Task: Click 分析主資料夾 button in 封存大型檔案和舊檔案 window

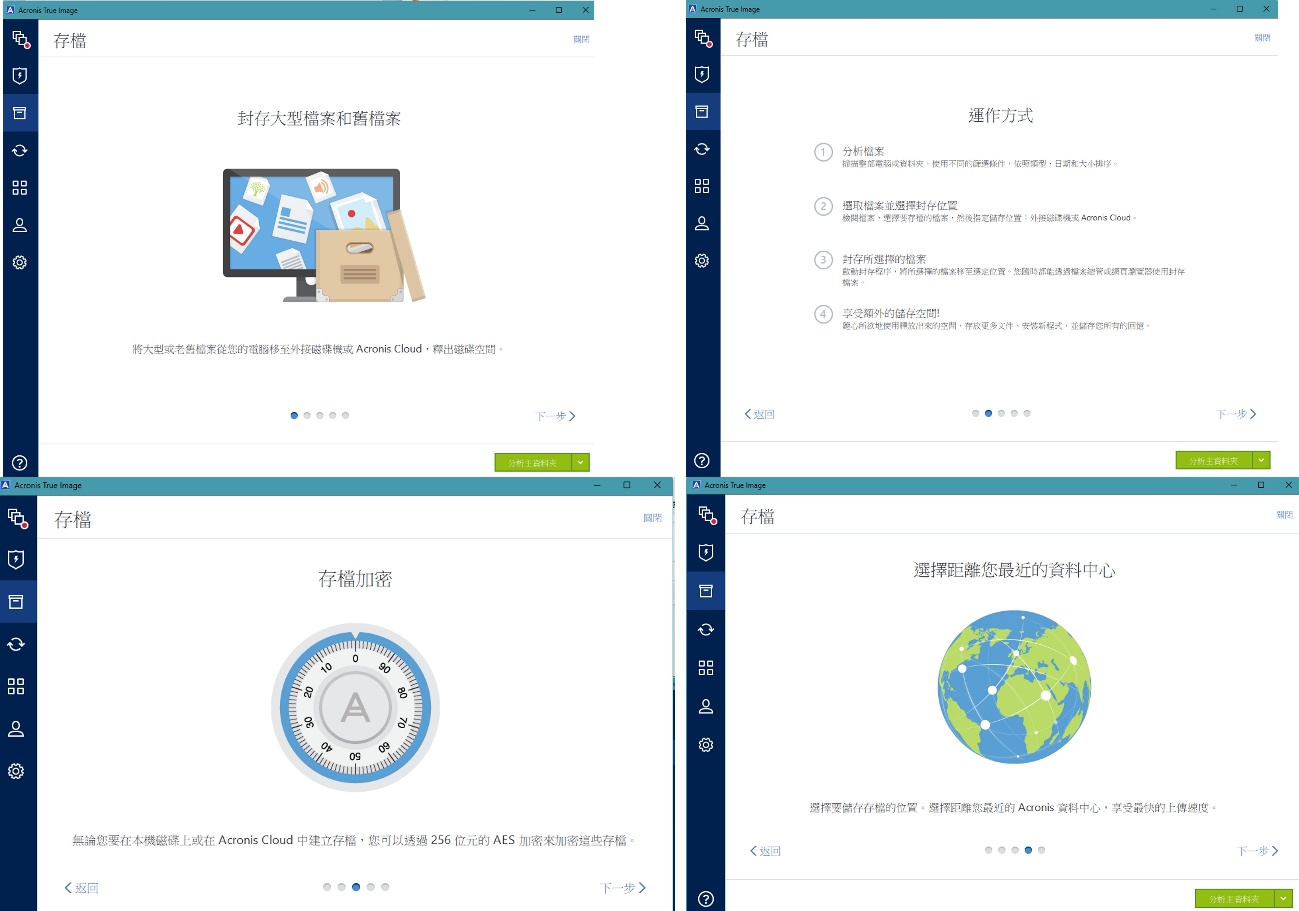Action: (533, 462)
